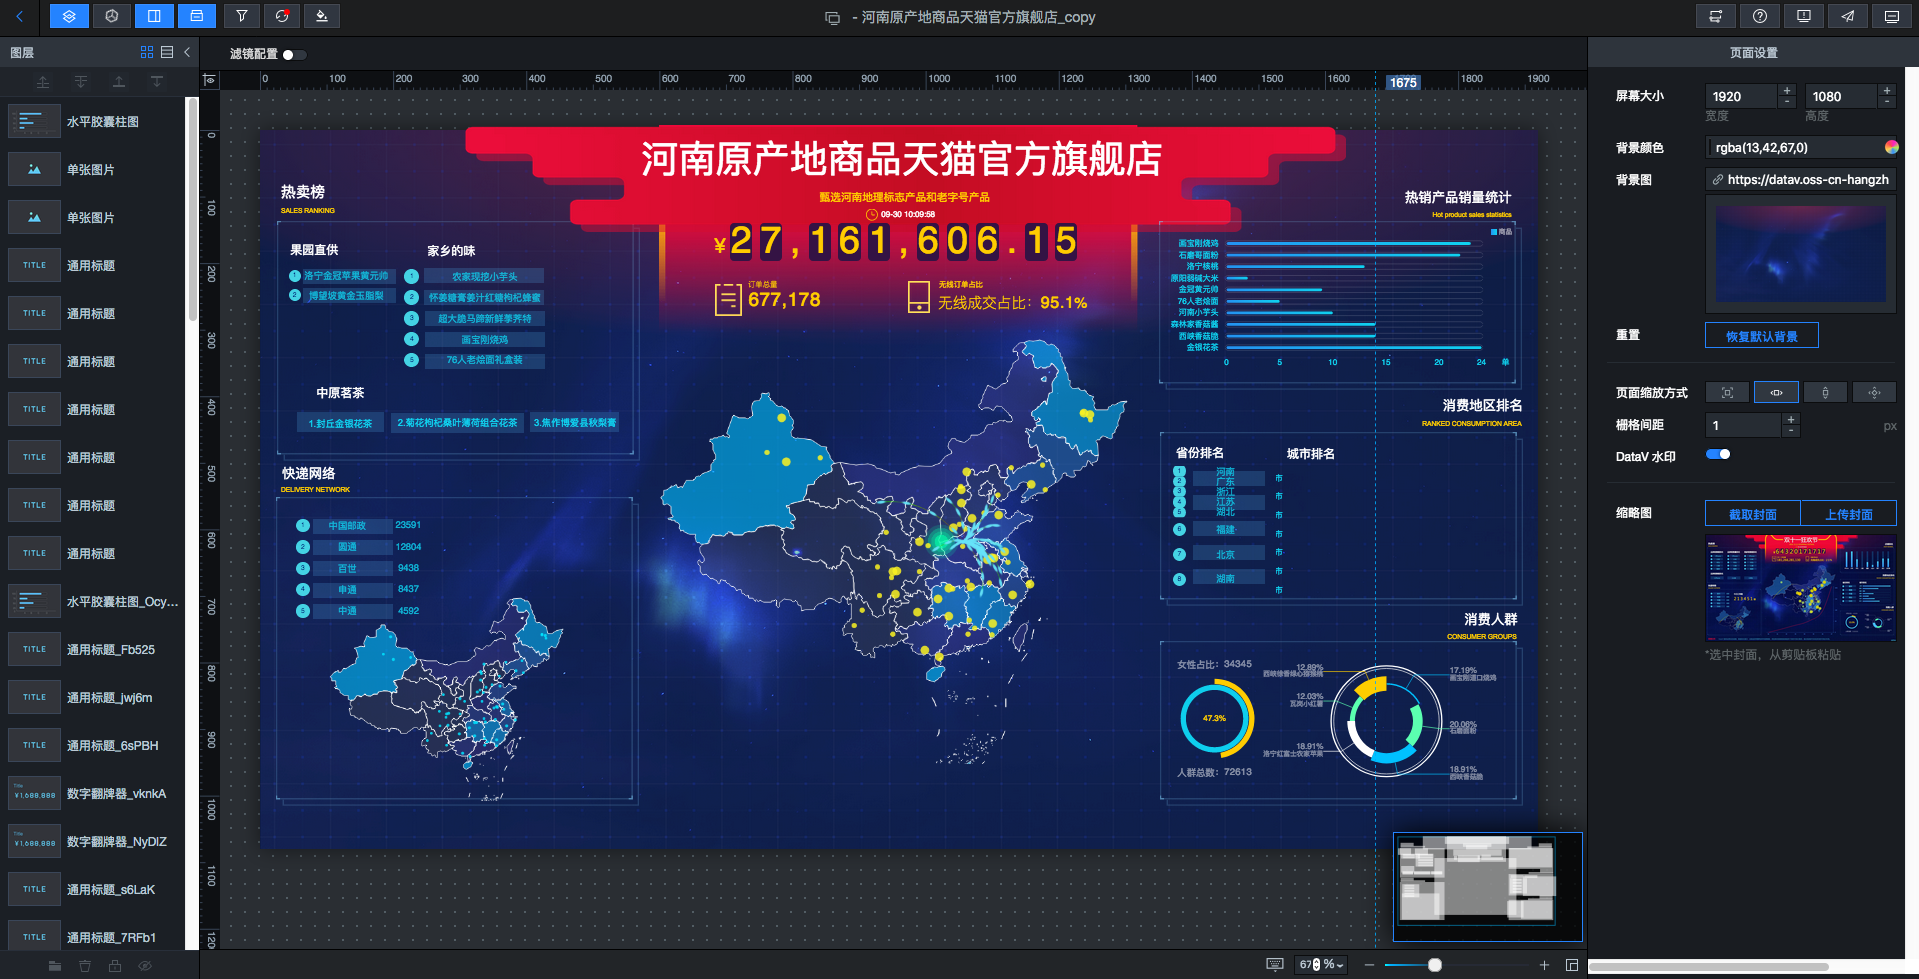Click the trash icon below layers list
1919x979 pixels.
(85, 966)
